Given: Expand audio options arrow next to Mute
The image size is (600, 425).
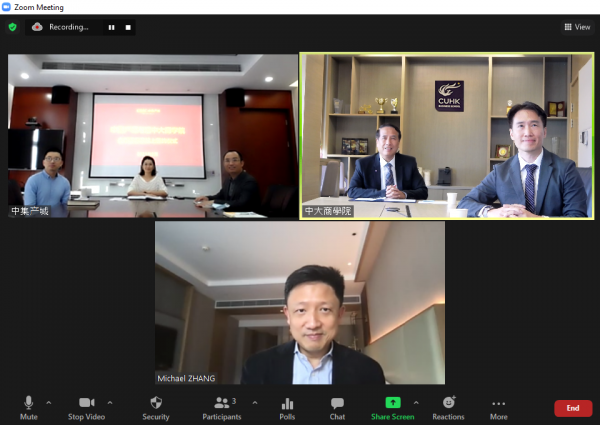Looking at the screenshot, I should pos(49,403).
